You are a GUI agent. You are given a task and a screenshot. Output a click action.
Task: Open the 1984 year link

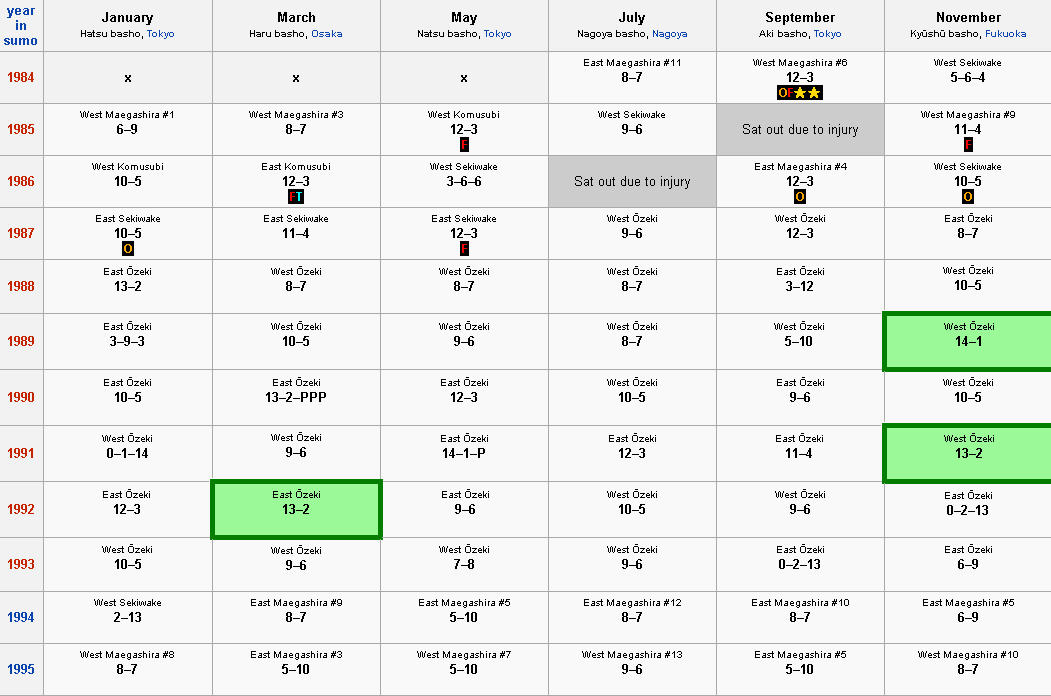(x=20, y=77)
